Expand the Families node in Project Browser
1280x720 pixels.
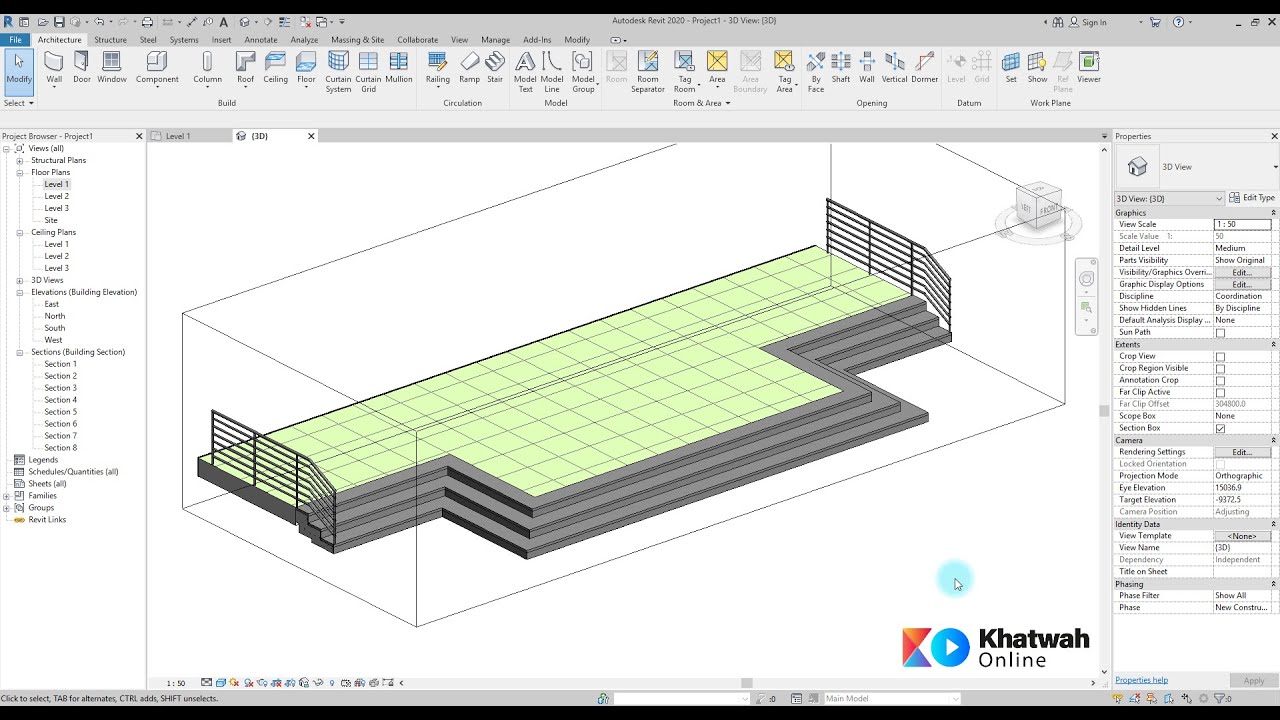6,496
